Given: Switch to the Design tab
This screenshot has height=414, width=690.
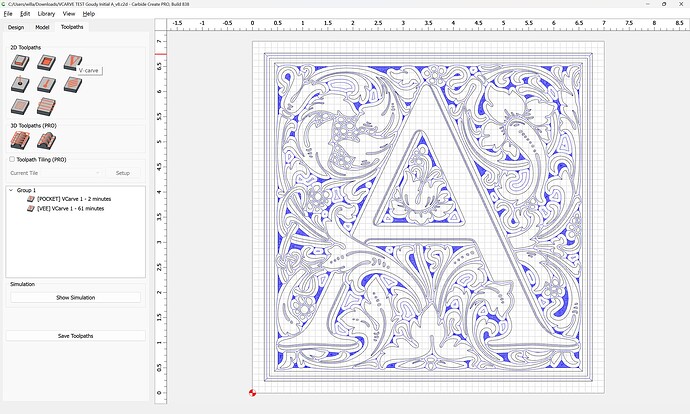Looking at the screenshot, I should (x=16, y=27).
